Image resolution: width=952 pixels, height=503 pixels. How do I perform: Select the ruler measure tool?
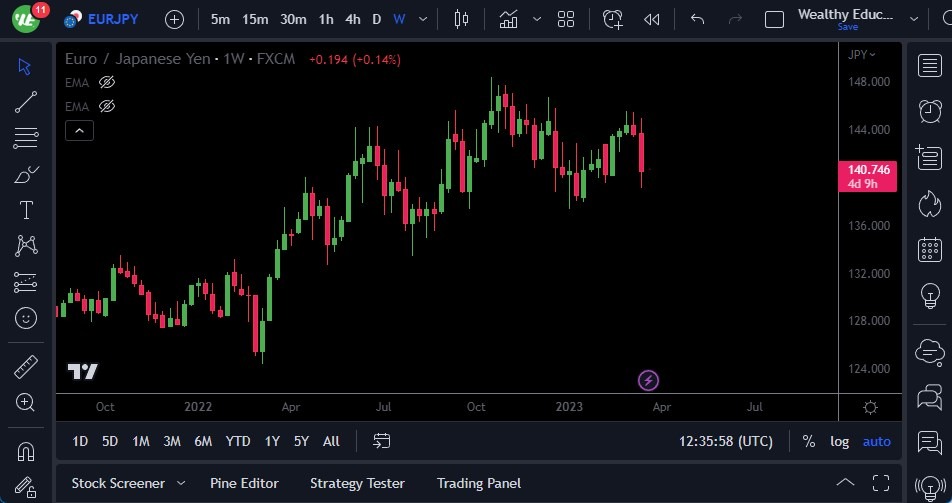click(26, 367)
